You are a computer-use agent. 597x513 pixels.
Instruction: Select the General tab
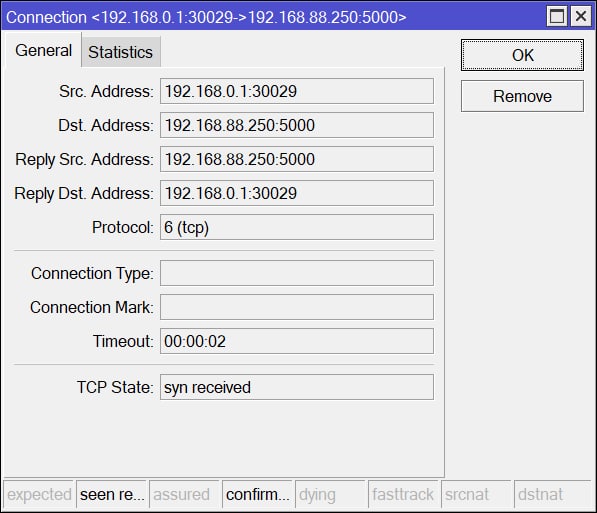point(43,50)
